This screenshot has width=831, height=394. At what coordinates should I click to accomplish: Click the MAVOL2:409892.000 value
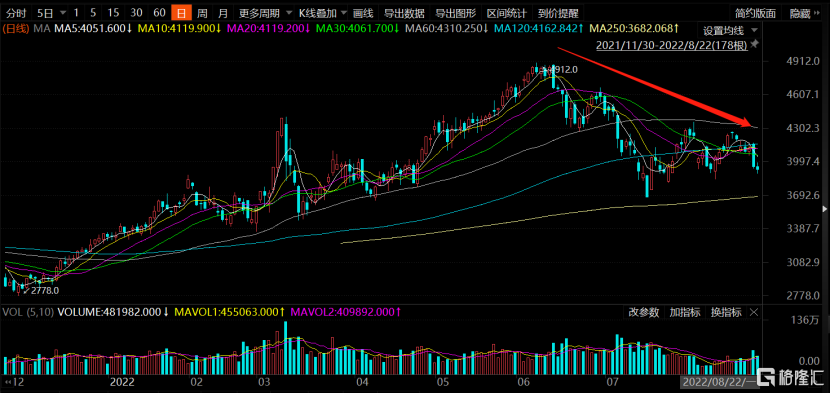pos(346,312)
